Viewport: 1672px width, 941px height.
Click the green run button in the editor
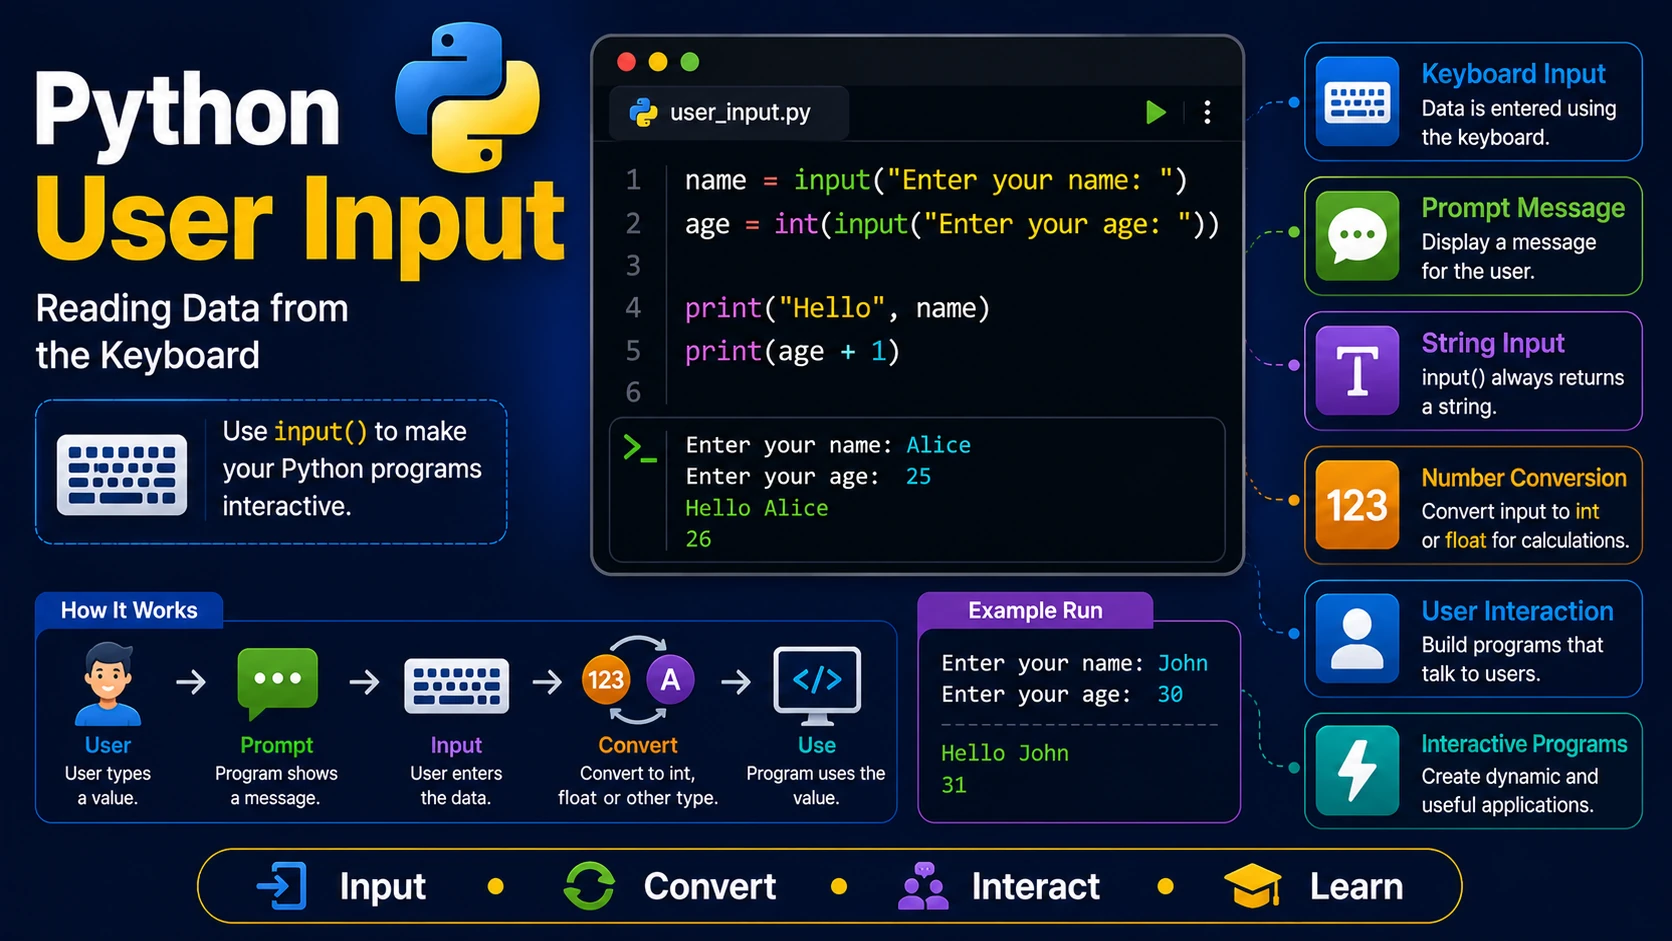coord(1155,112)
